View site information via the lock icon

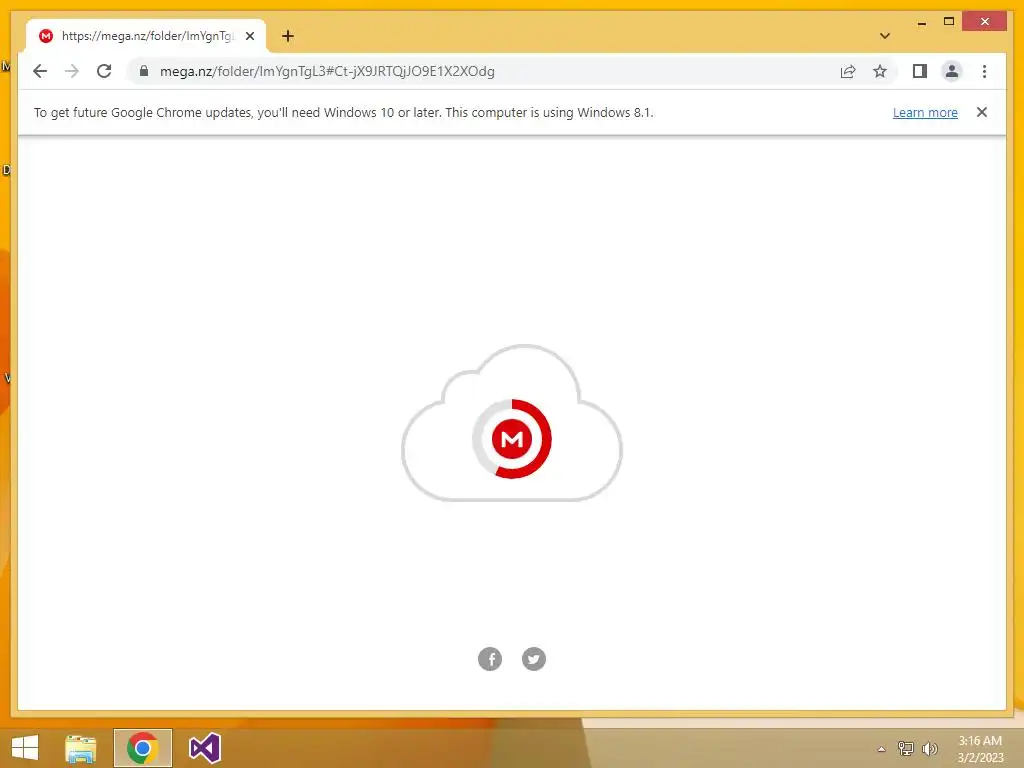point(144,71)
